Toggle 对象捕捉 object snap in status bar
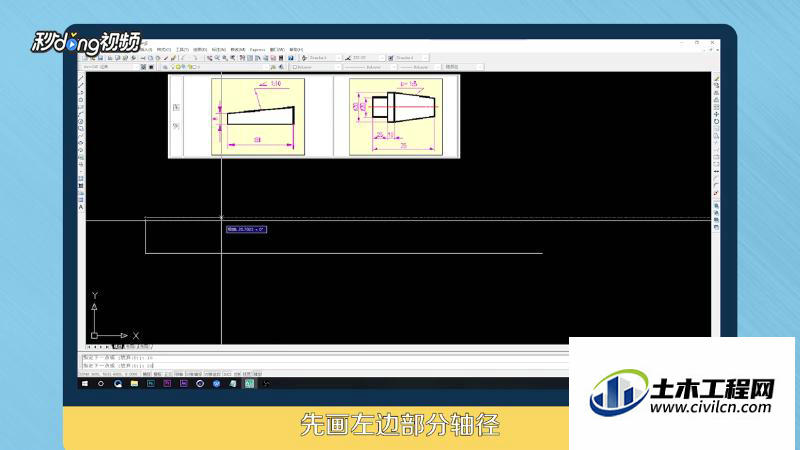 (x=193, y=374)
